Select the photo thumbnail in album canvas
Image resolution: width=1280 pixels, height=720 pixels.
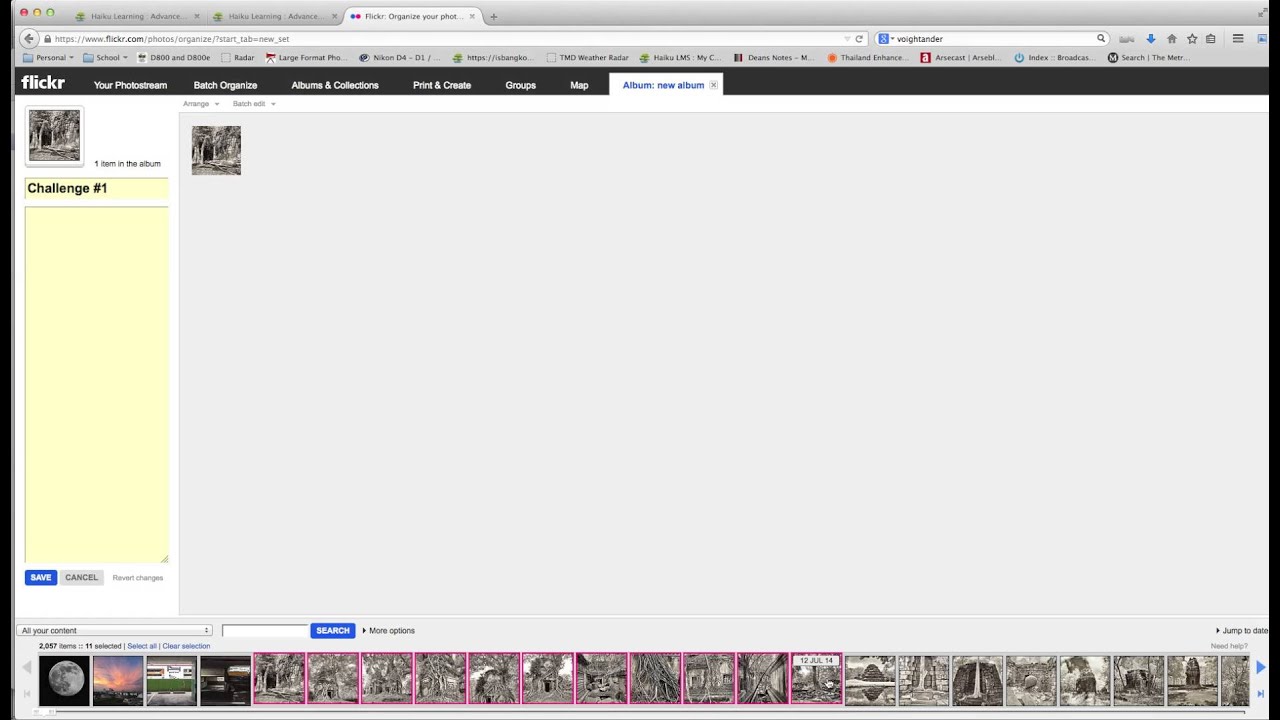216,150
